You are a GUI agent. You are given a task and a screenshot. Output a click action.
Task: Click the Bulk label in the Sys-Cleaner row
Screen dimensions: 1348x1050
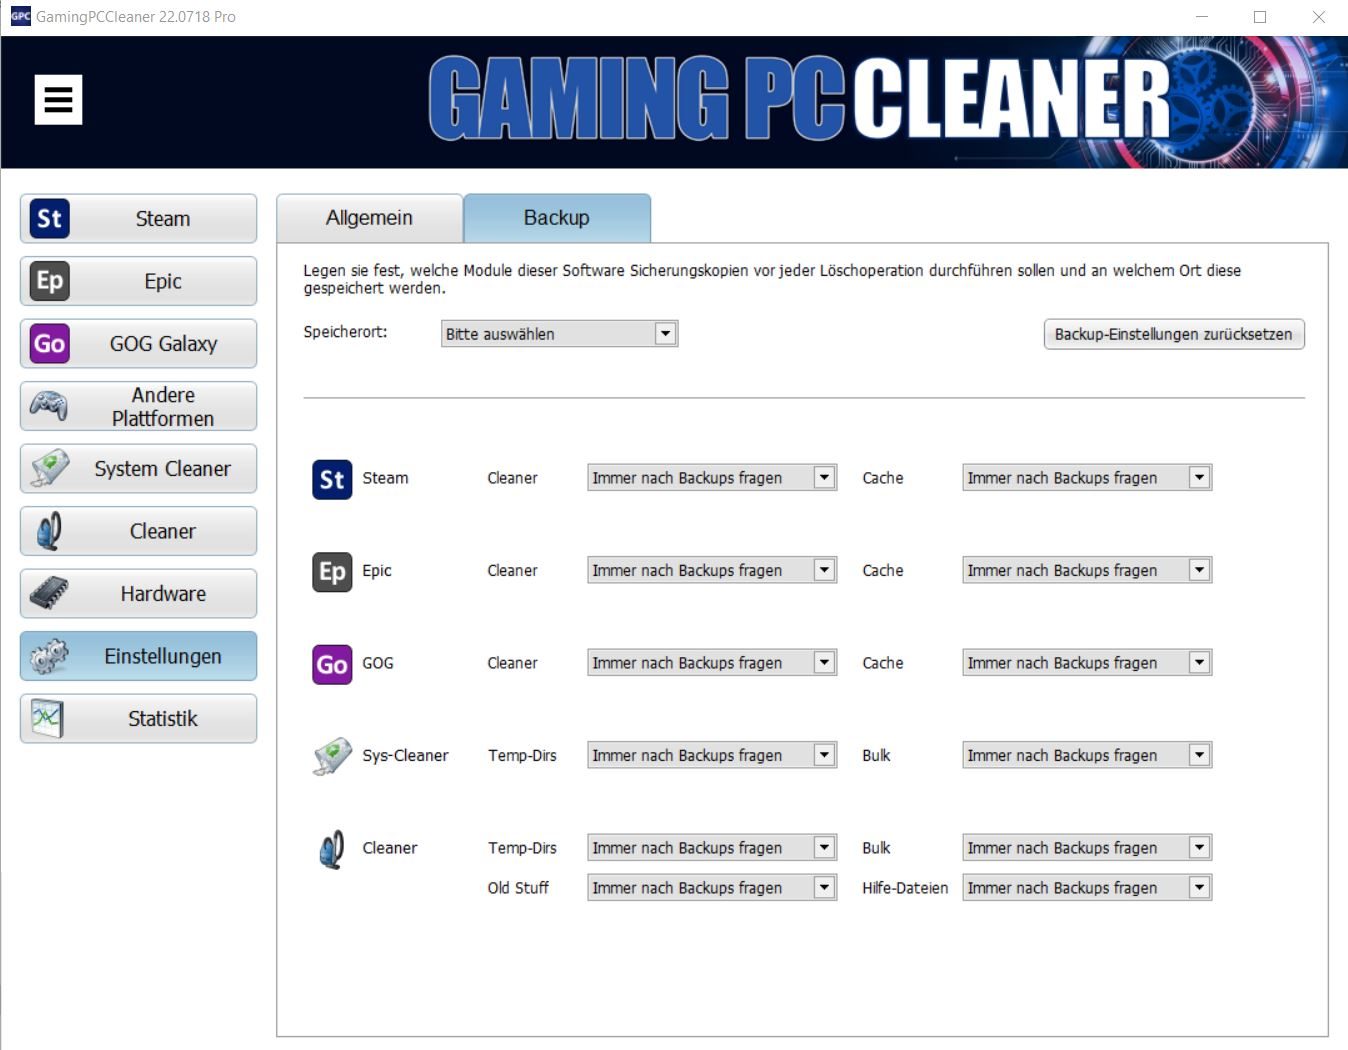pyautogui.click(x=876, y=755)
